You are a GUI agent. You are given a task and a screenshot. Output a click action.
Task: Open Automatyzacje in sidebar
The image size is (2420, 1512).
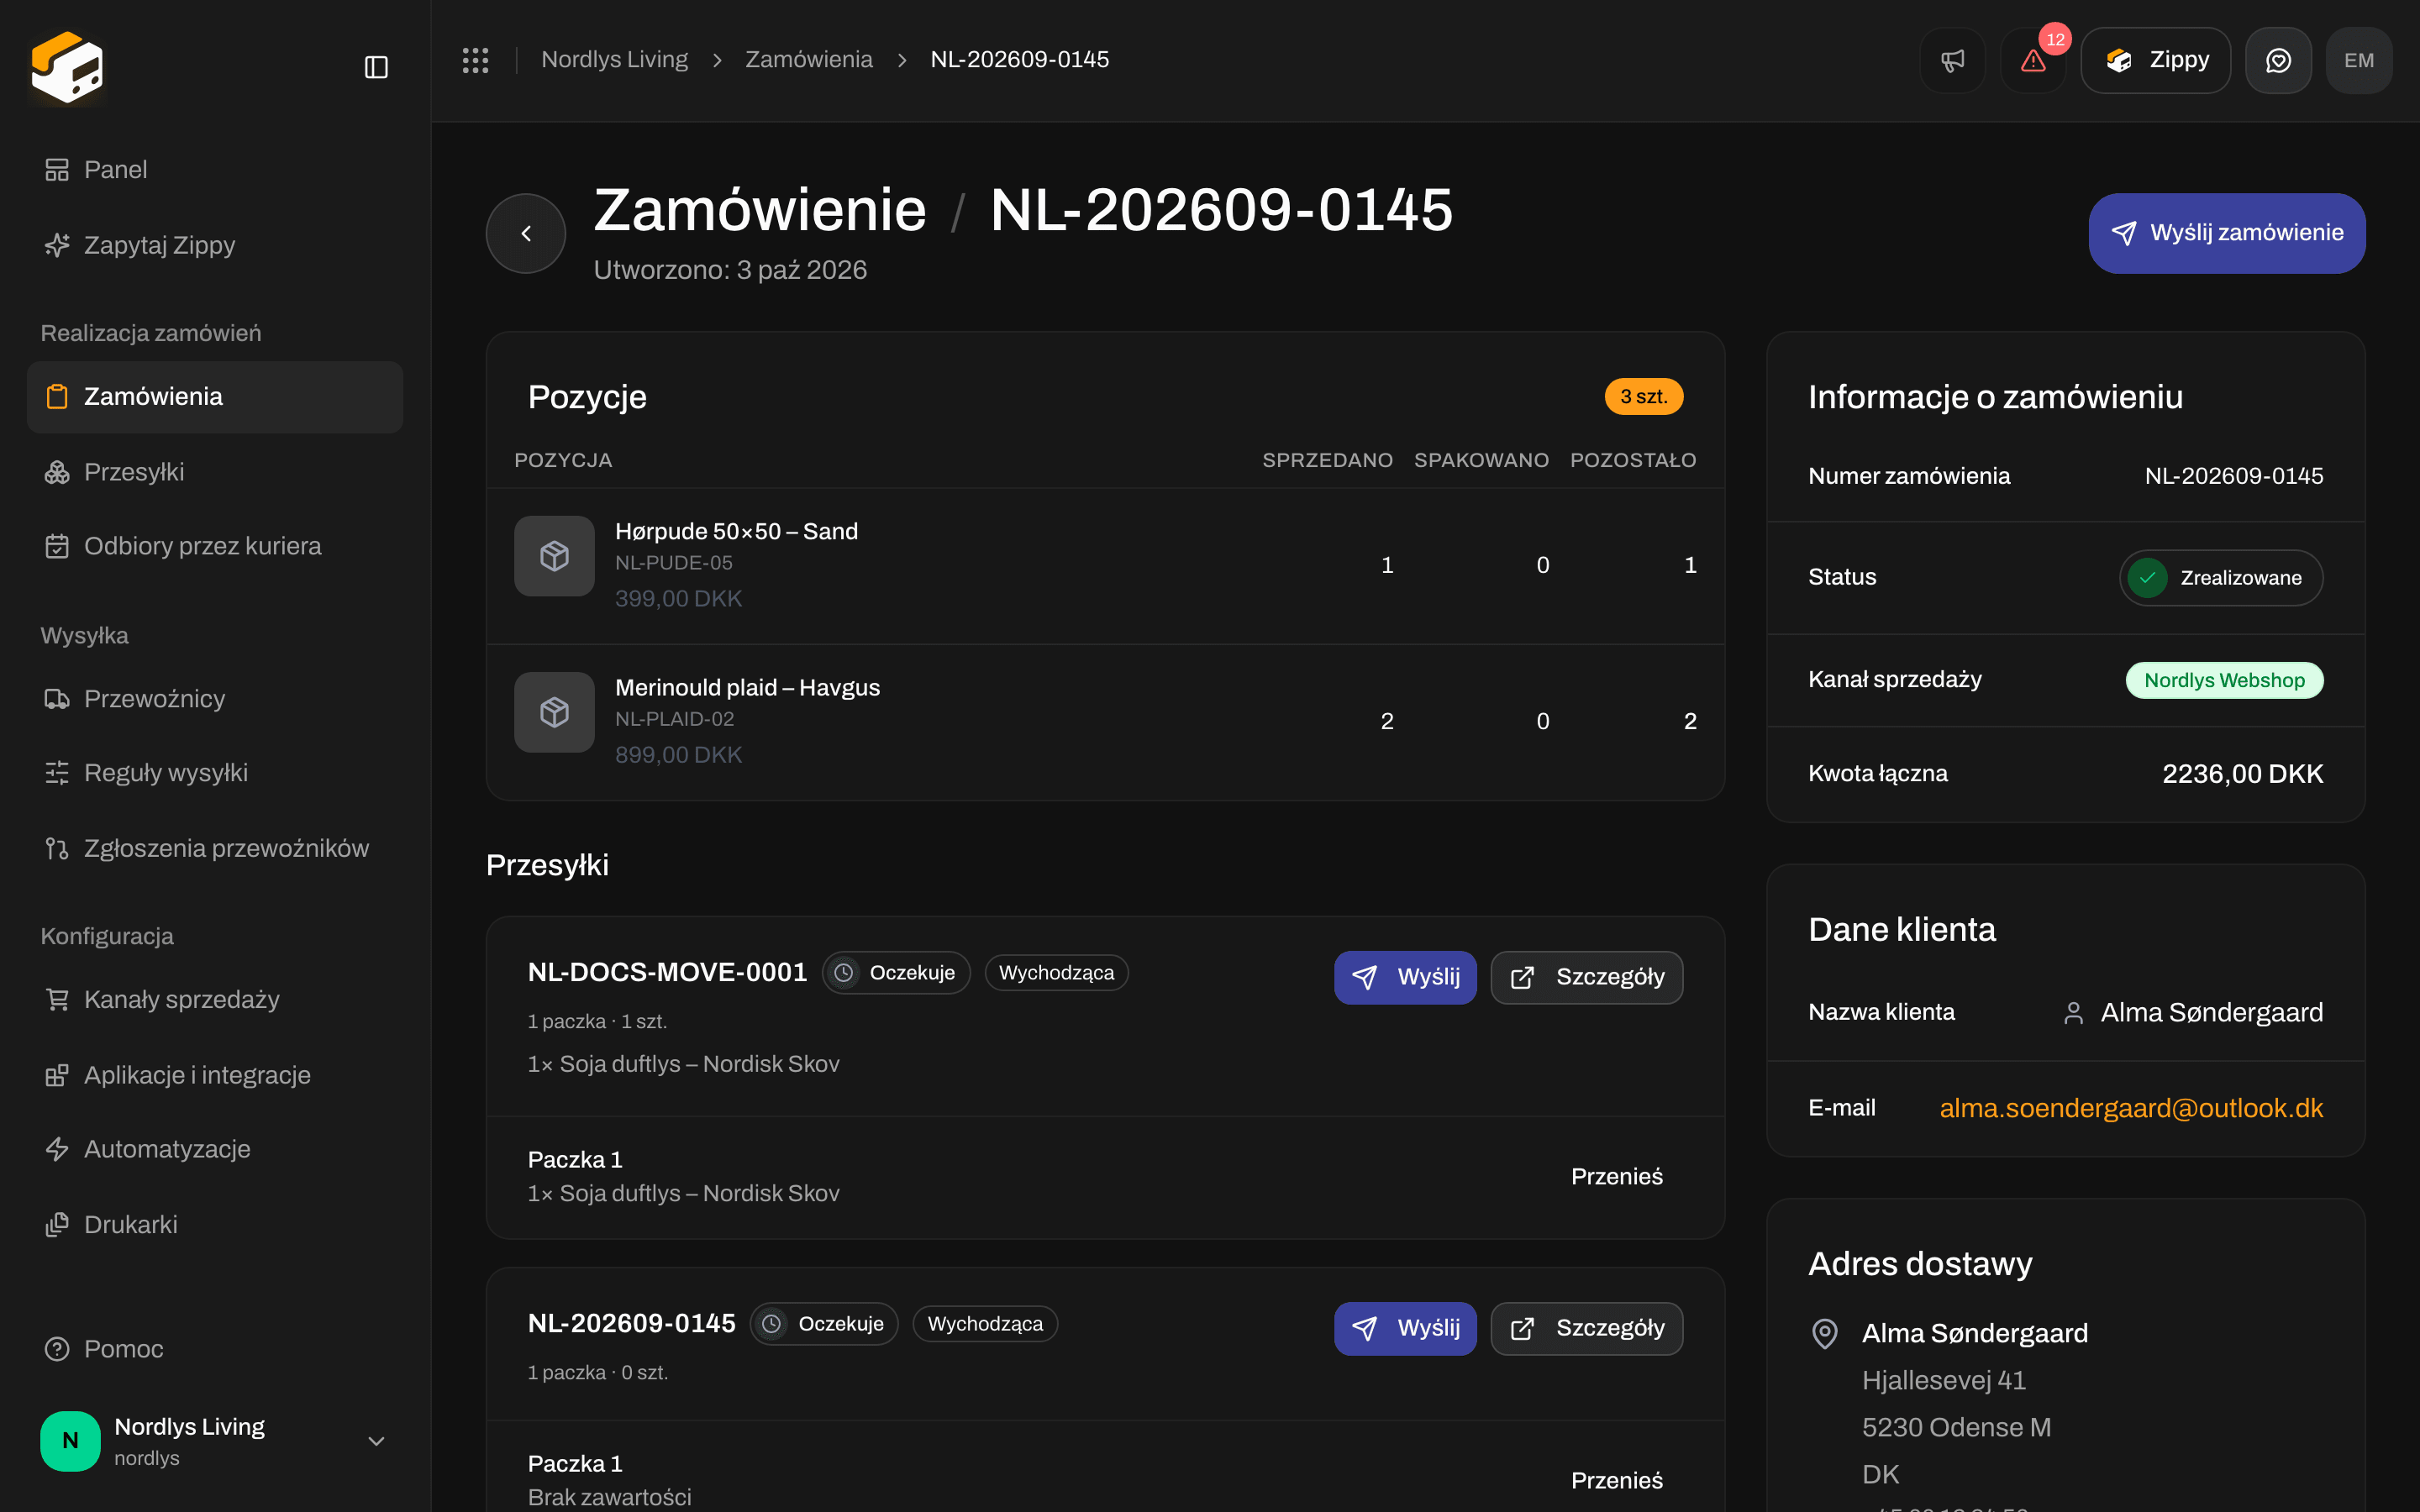click(215, 1149)
